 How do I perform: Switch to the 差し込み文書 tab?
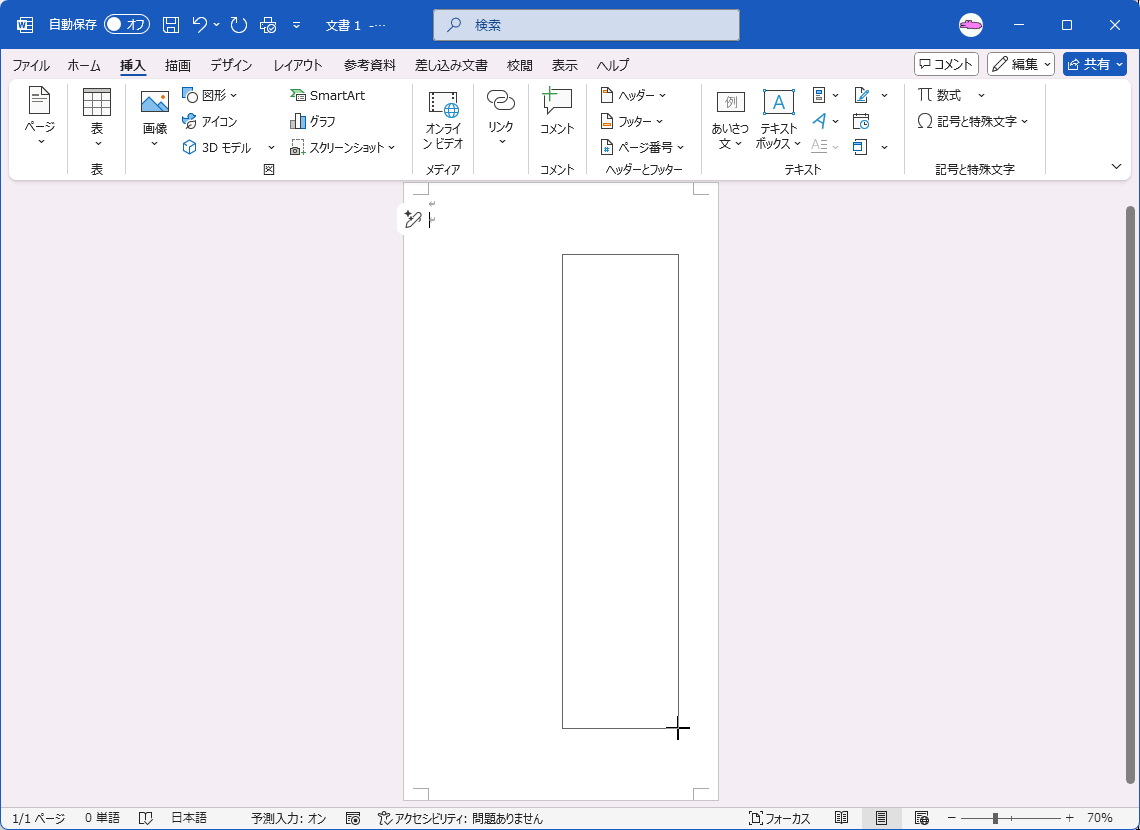[451, 65]
